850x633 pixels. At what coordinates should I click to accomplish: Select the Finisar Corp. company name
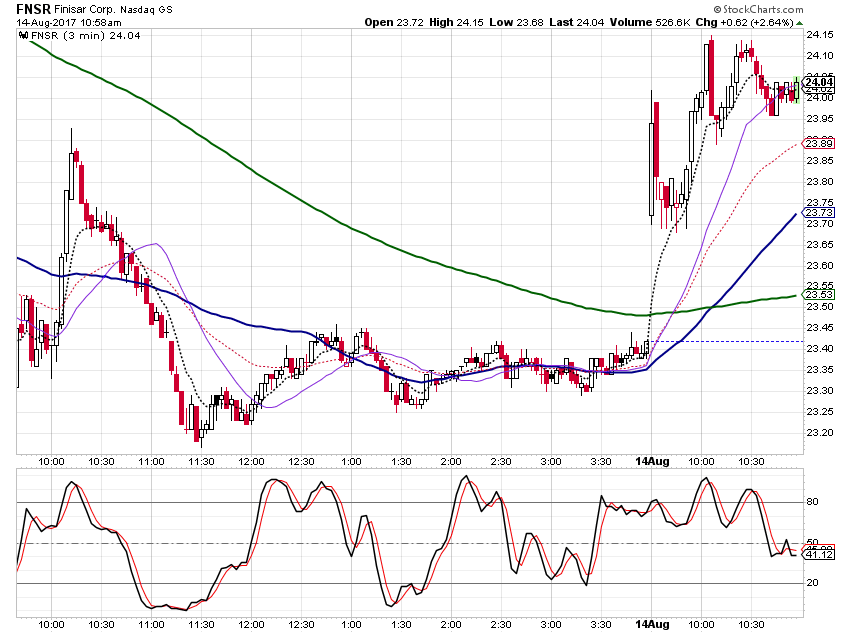coord(84,9)
